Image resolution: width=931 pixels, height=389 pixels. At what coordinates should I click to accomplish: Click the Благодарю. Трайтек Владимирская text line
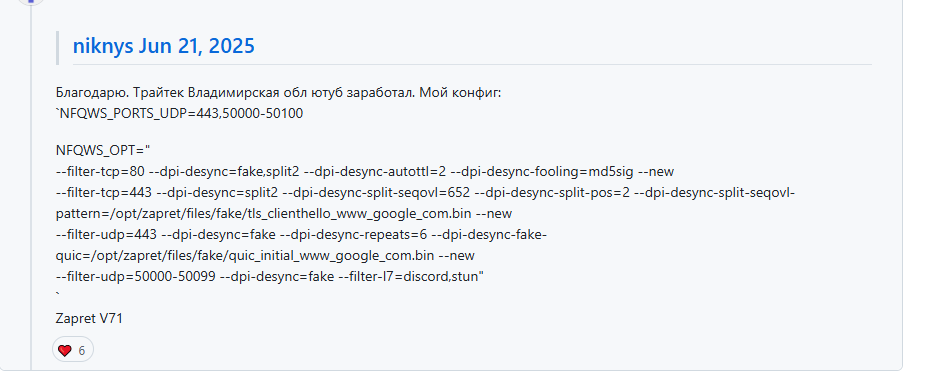coord(278,93)
